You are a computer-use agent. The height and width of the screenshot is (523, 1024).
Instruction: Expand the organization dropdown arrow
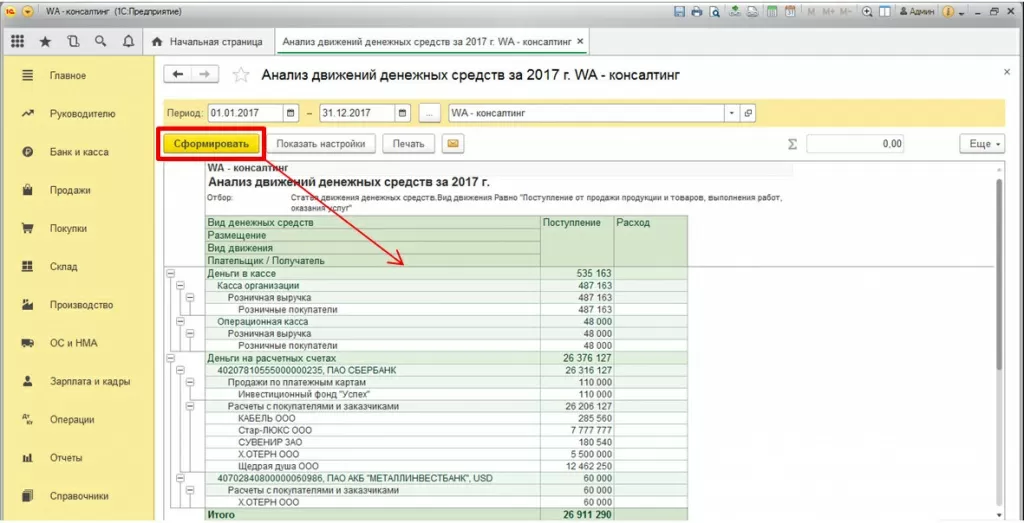click(733, 113)
